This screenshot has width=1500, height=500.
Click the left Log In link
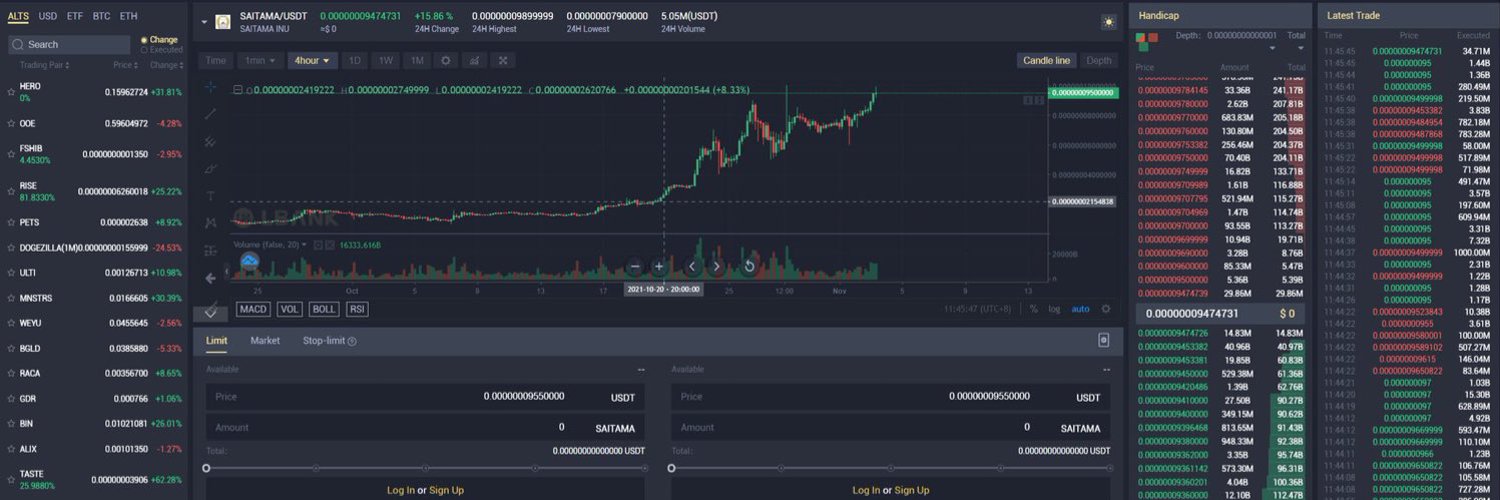coord(401,490)
